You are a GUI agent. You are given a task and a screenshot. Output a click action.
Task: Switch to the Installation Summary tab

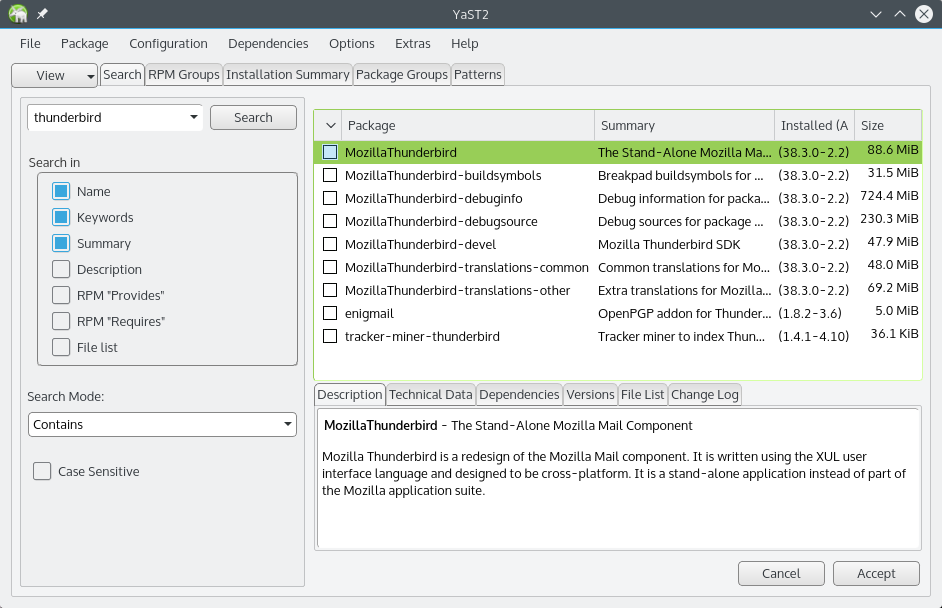coord(288,74)
